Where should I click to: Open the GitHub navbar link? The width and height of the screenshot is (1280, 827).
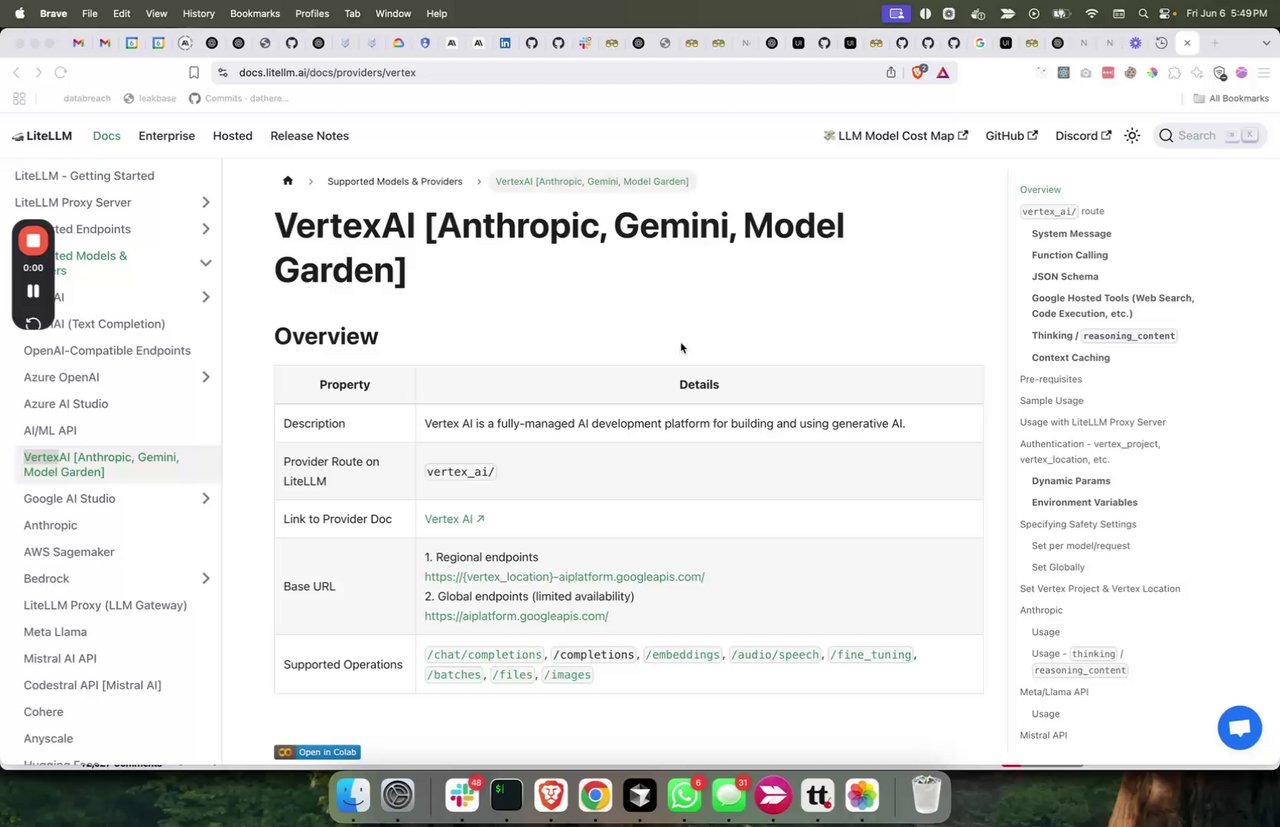click(x=1011, y=136)
